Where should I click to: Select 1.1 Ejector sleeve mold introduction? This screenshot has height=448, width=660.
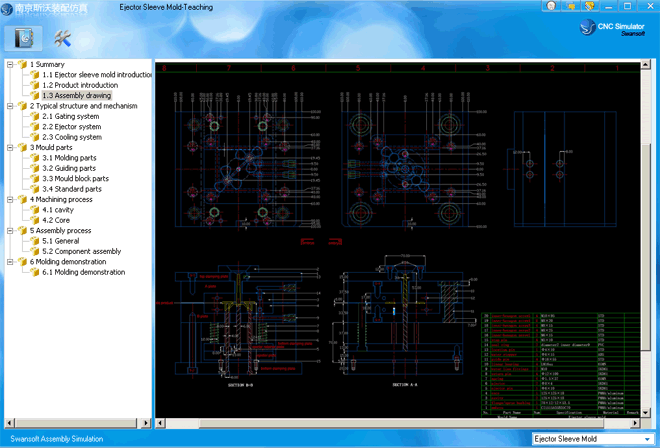point(98,75)
